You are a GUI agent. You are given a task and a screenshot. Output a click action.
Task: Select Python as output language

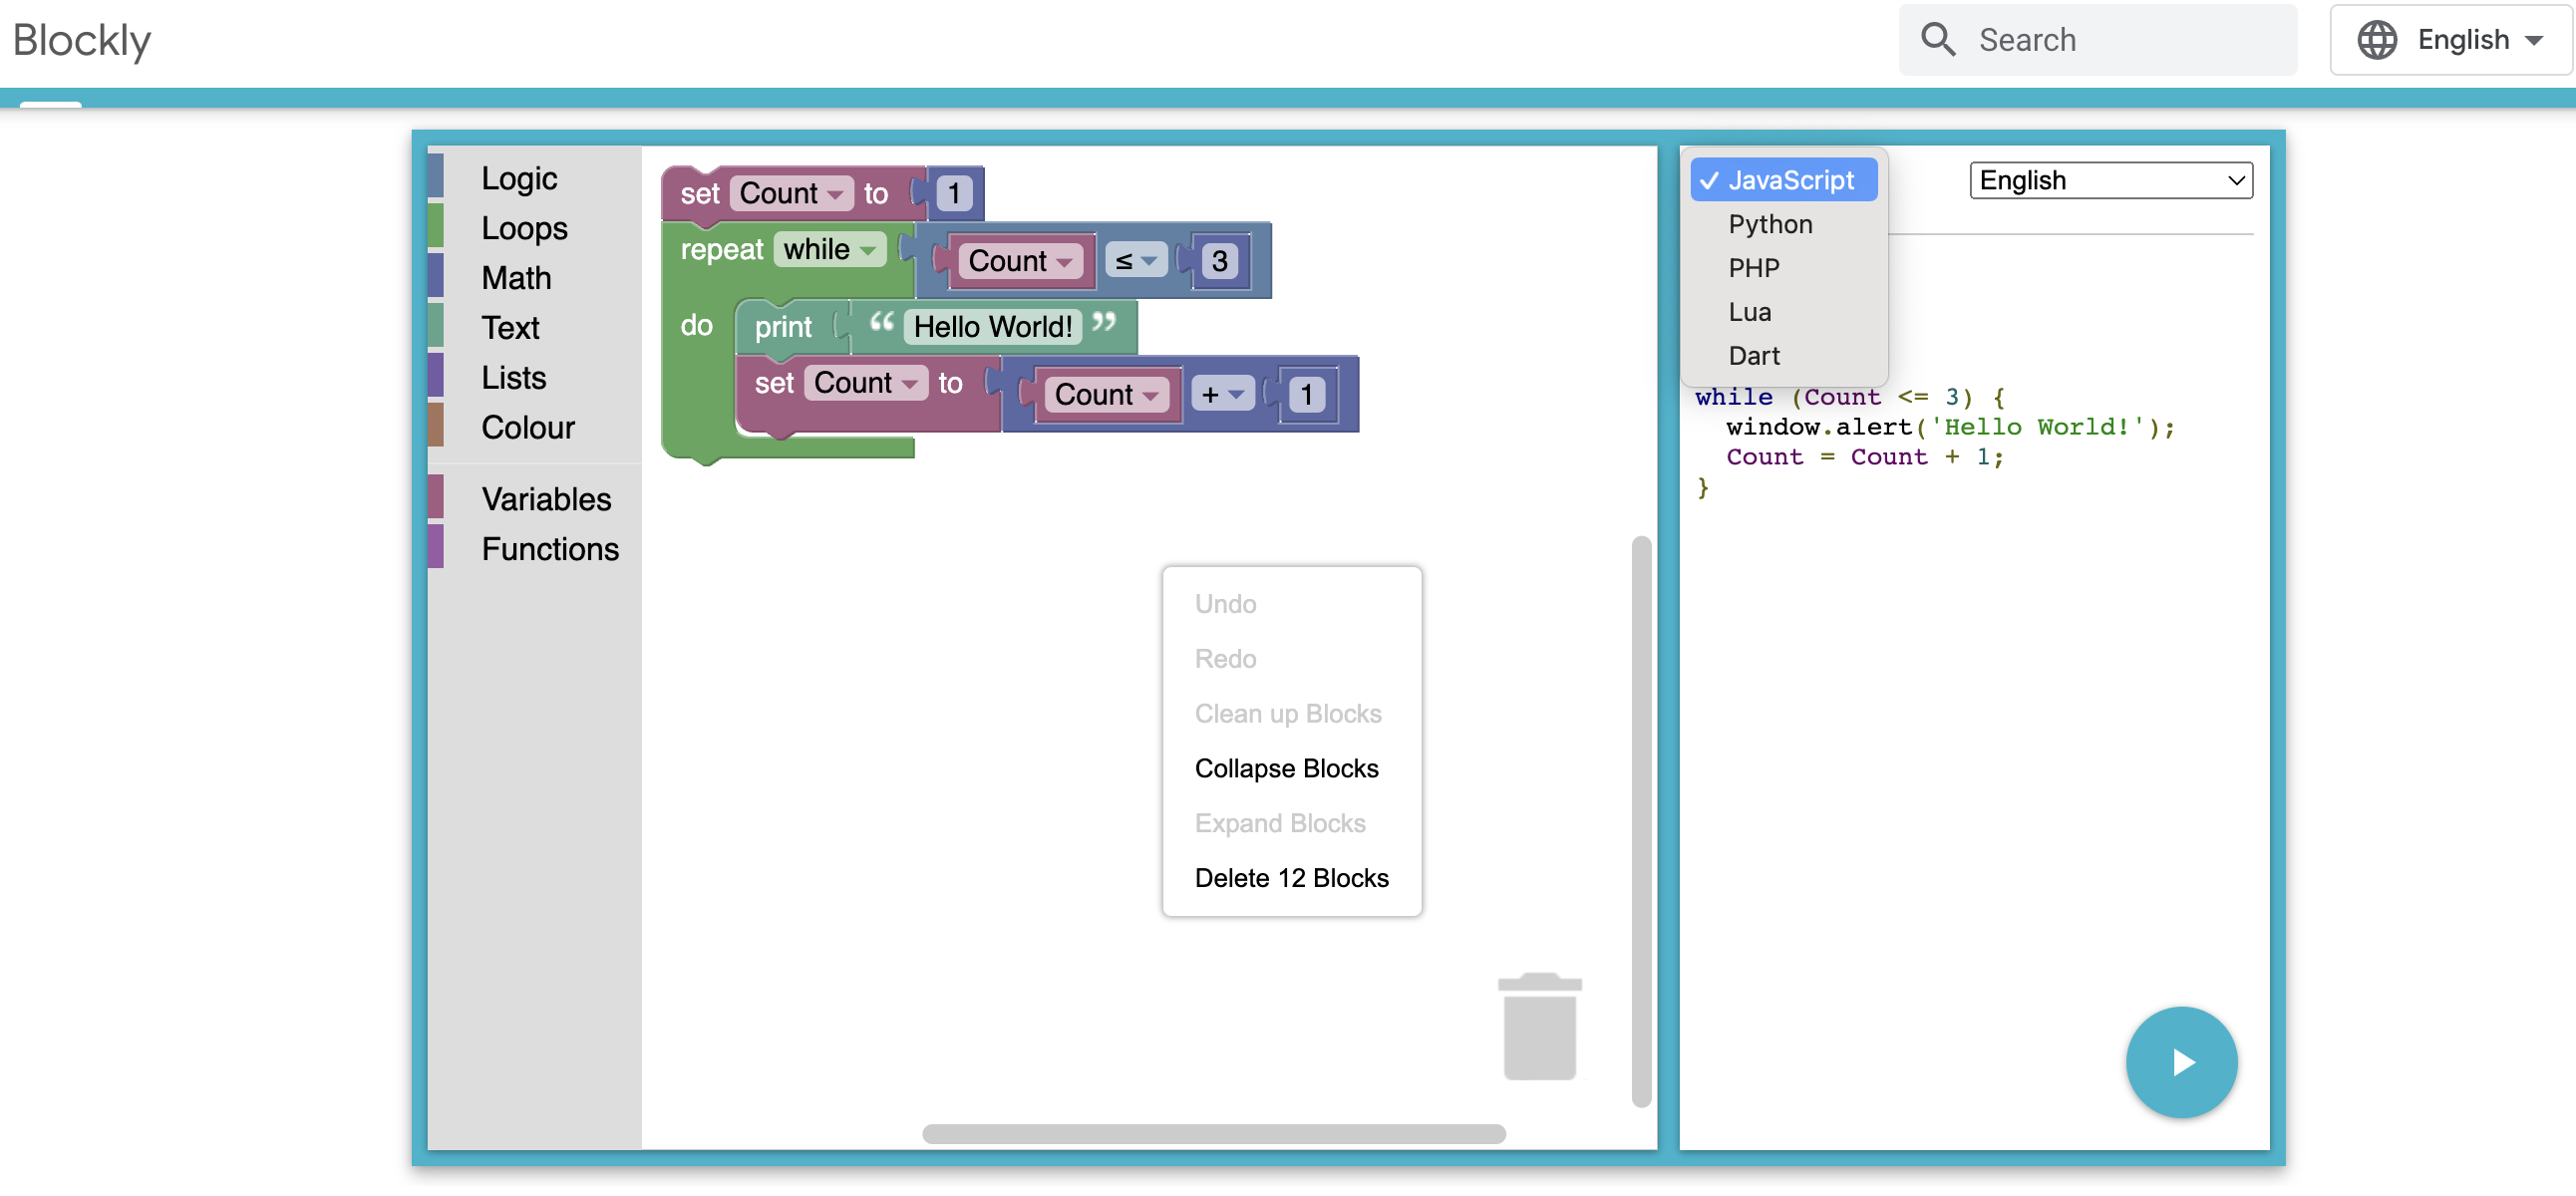click(1772, 222)
